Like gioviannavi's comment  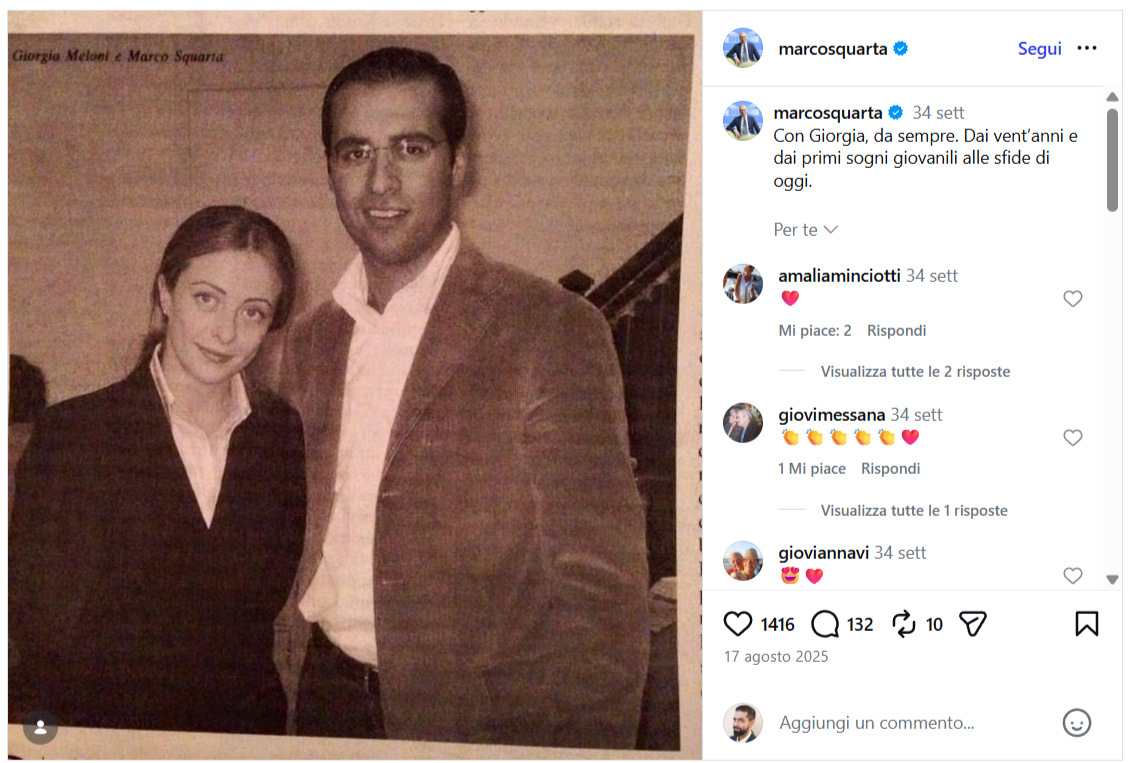(x=1072, y=575)
